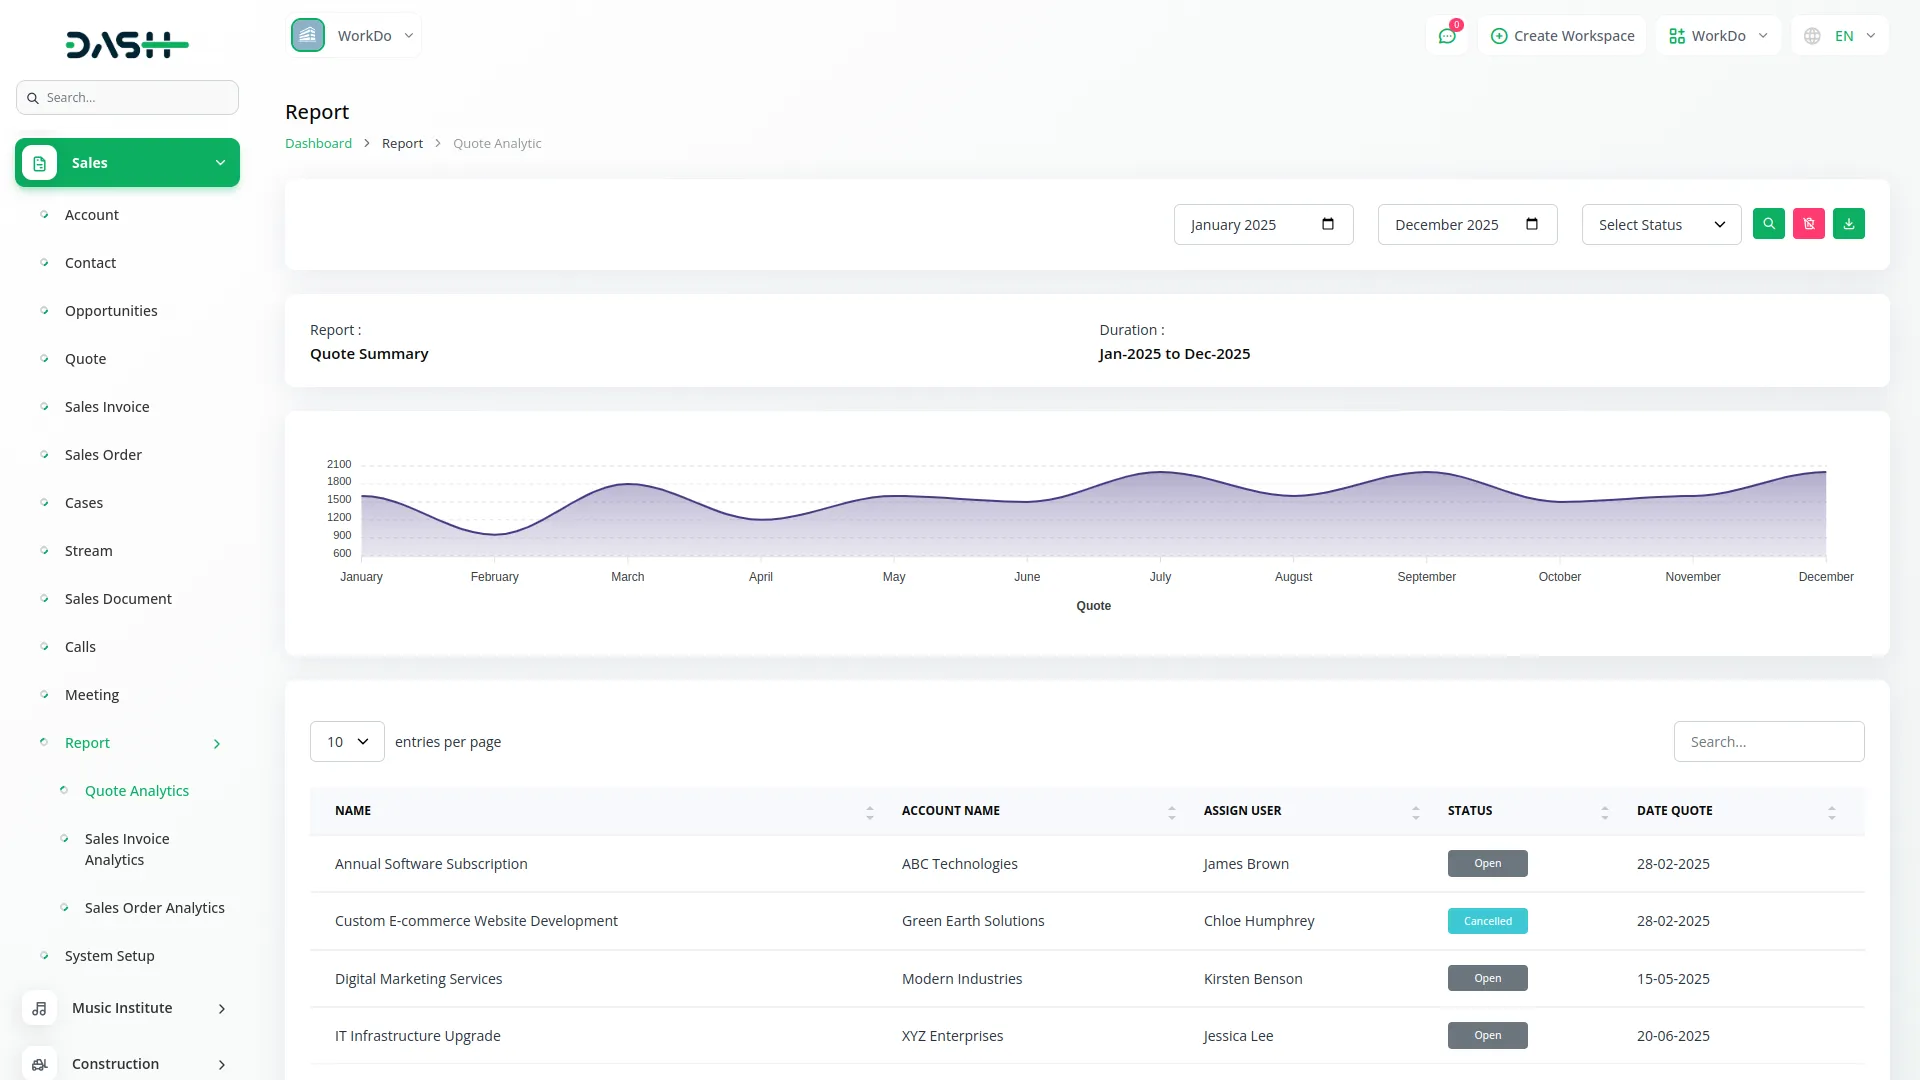The image size is (1920, 1080).
Task: Click the red reset filter trash icon
Action: 1808,224
